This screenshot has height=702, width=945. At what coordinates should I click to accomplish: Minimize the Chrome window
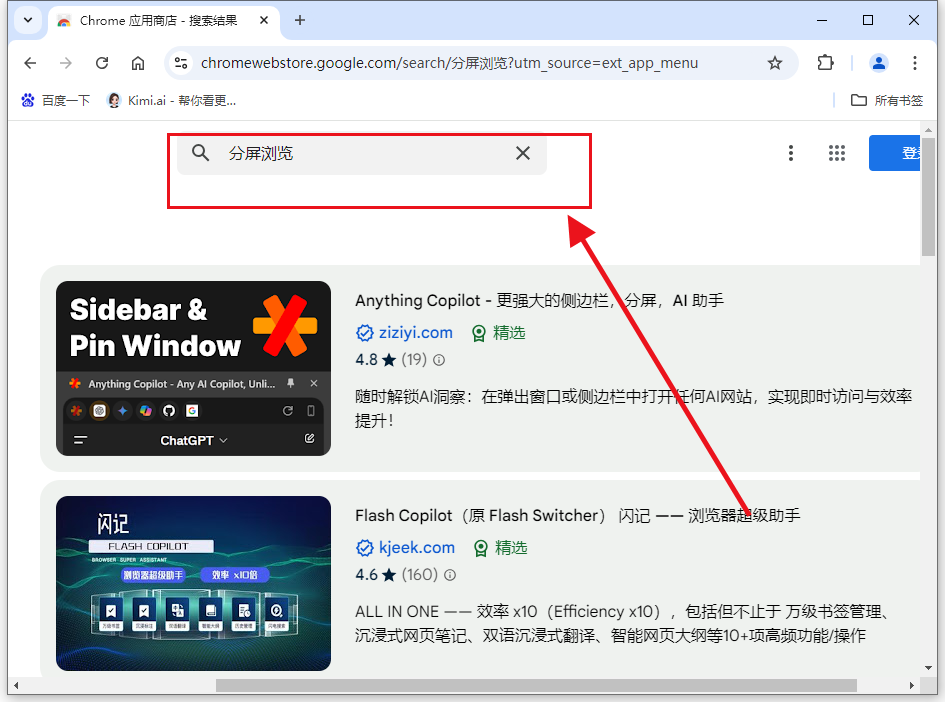(x=822, y=20)
